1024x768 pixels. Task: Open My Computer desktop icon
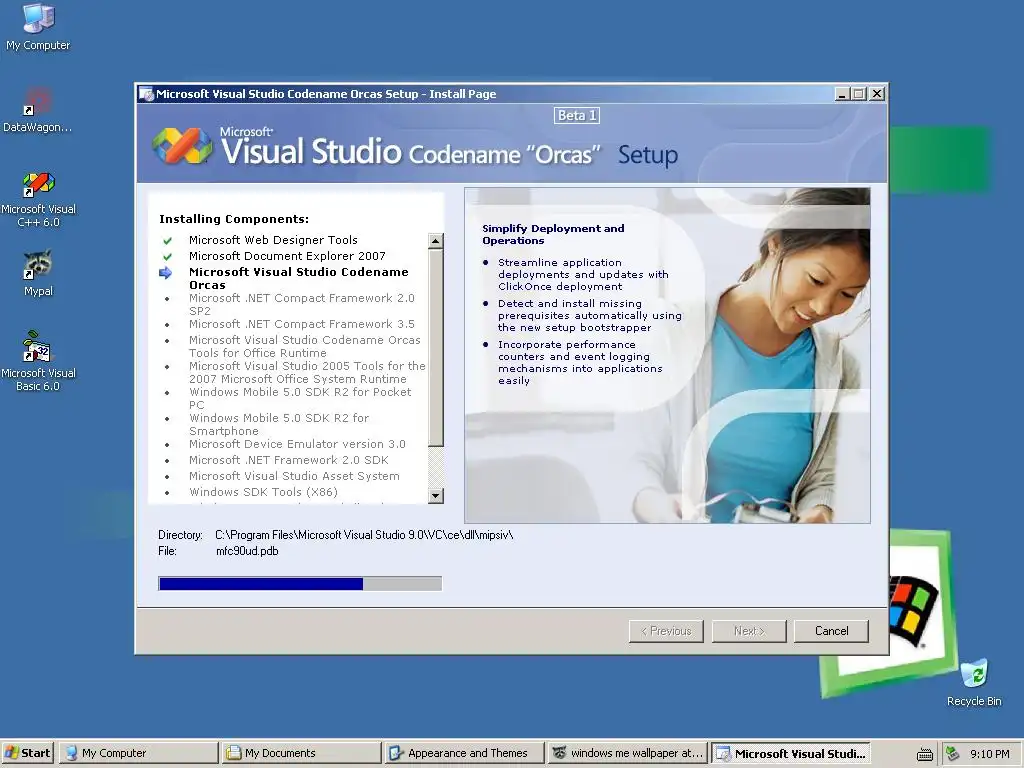pyautogui.click(x=38, y=27)
